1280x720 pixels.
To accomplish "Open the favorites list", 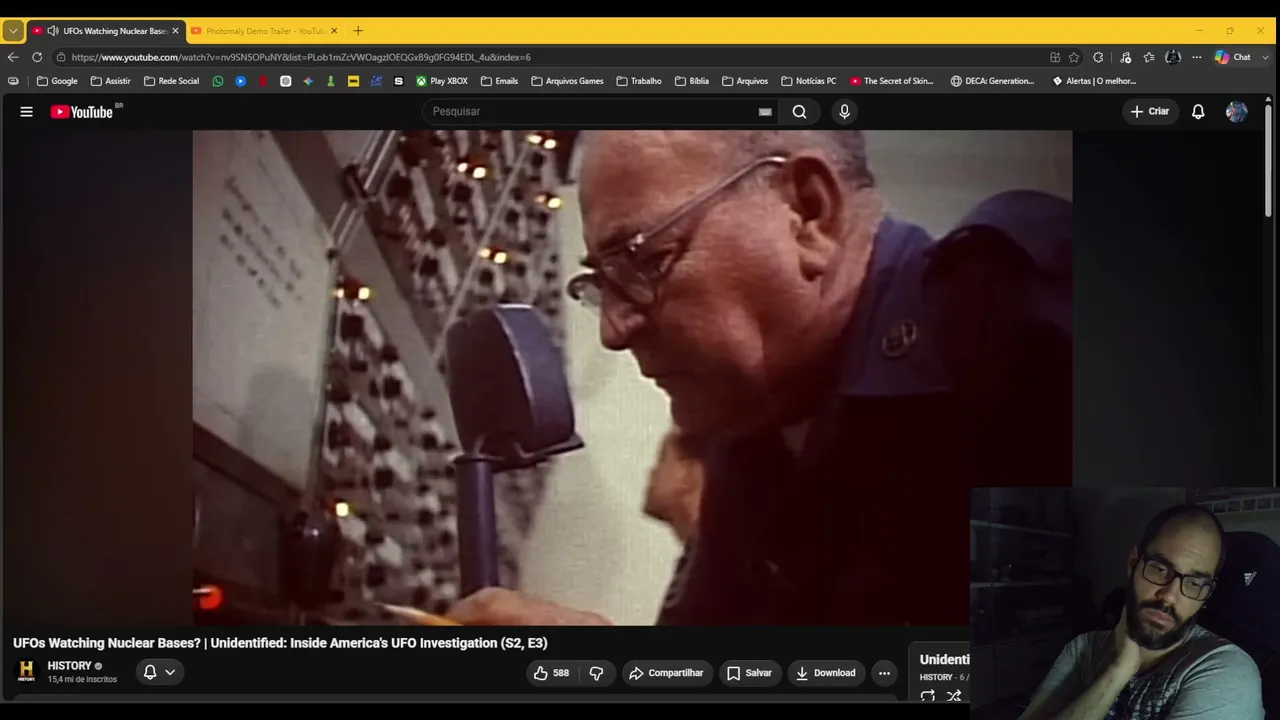I will click(x=1149, y=57).
